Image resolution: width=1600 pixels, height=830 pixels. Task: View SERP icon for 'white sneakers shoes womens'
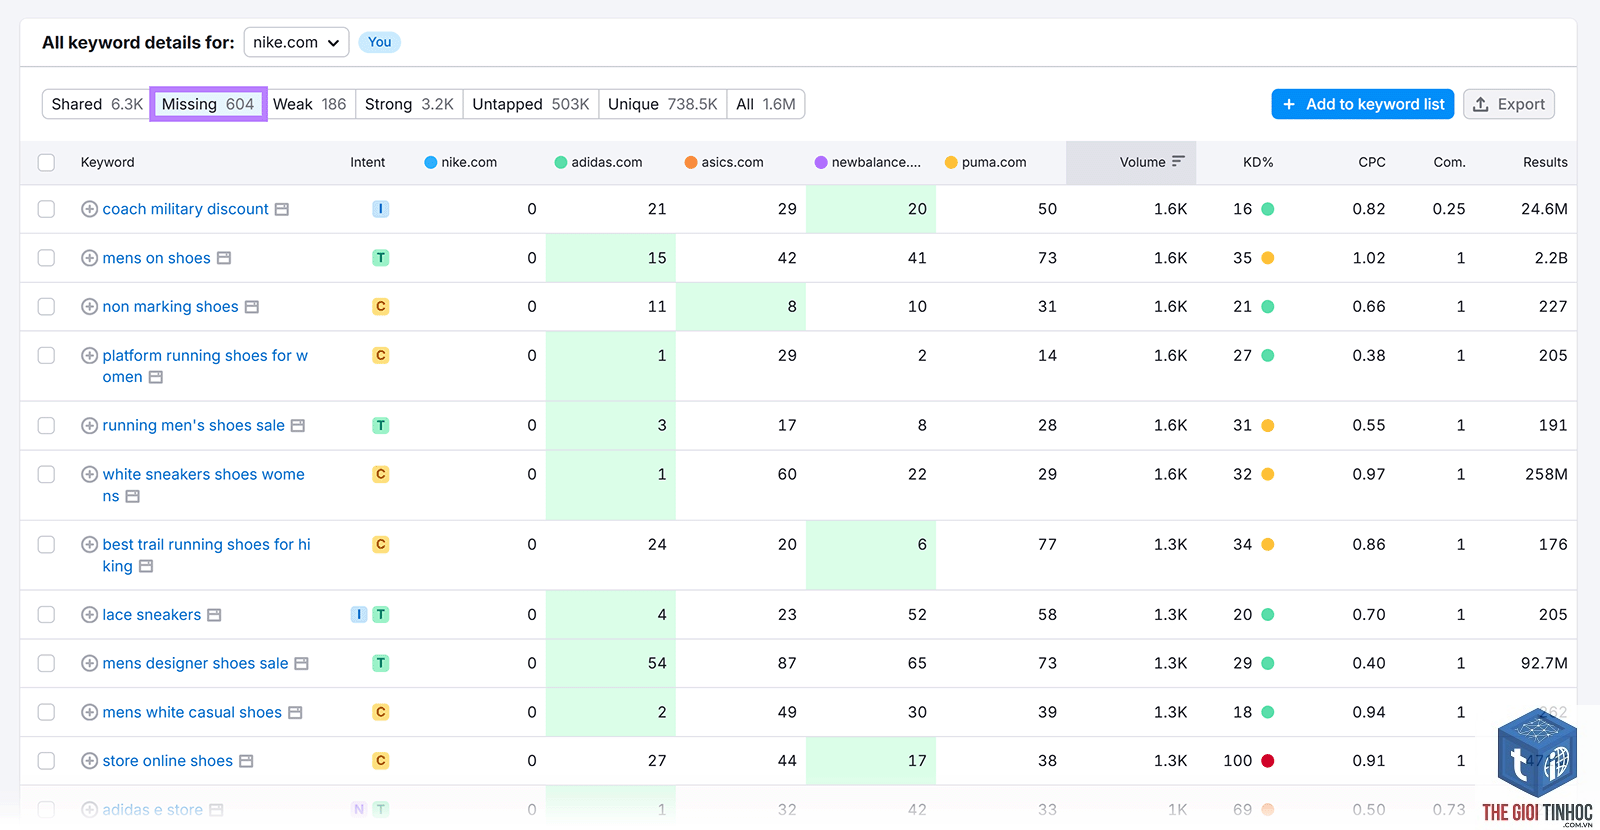click(x=133, y=496)
